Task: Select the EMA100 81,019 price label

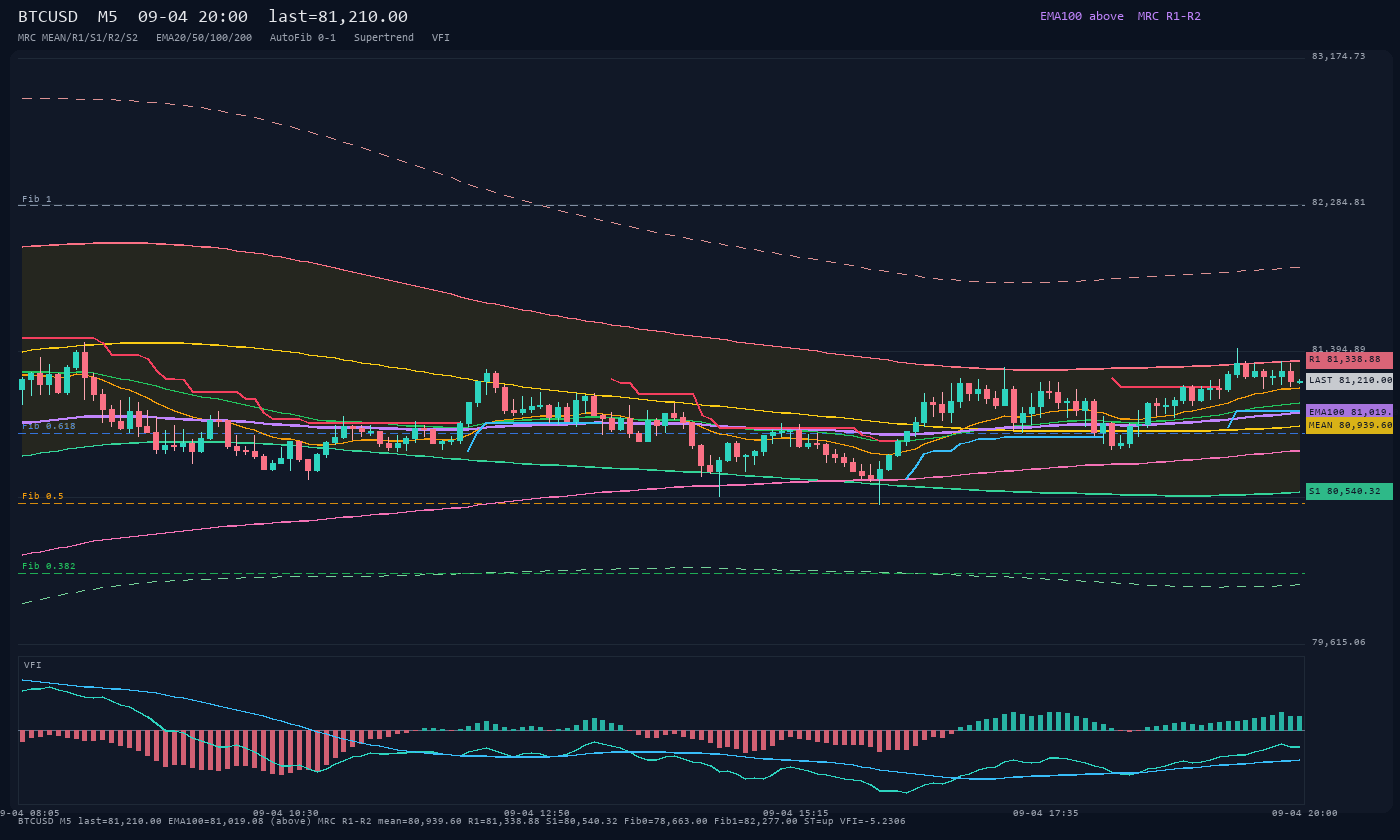Action: (x=1349, y=412)
